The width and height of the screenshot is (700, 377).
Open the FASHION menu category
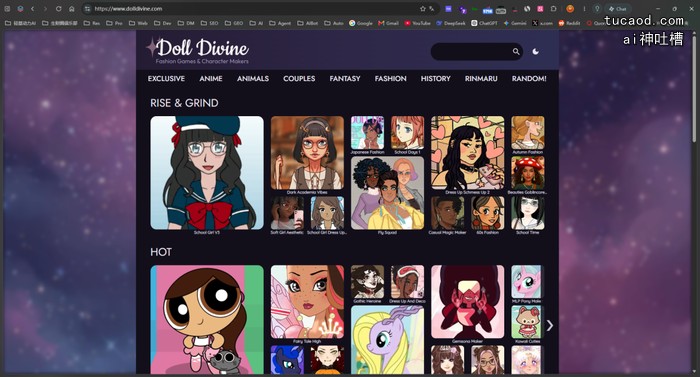pyautogui.click(x=391, y=79)
